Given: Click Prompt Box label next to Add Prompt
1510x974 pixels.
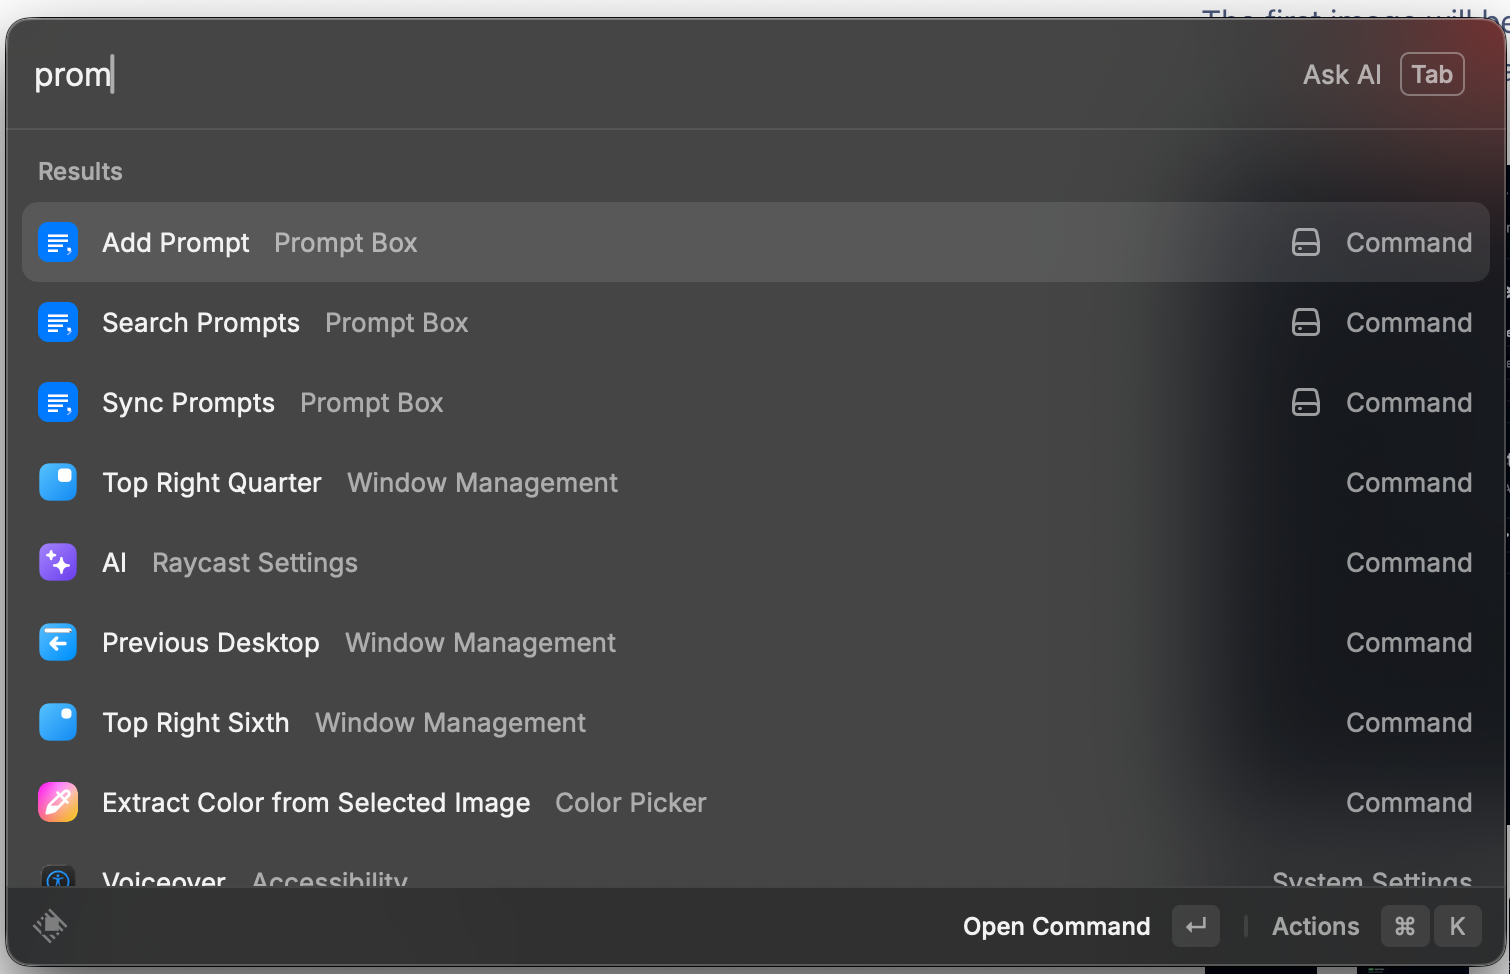Looking at the screenshot, I should 346,243.
